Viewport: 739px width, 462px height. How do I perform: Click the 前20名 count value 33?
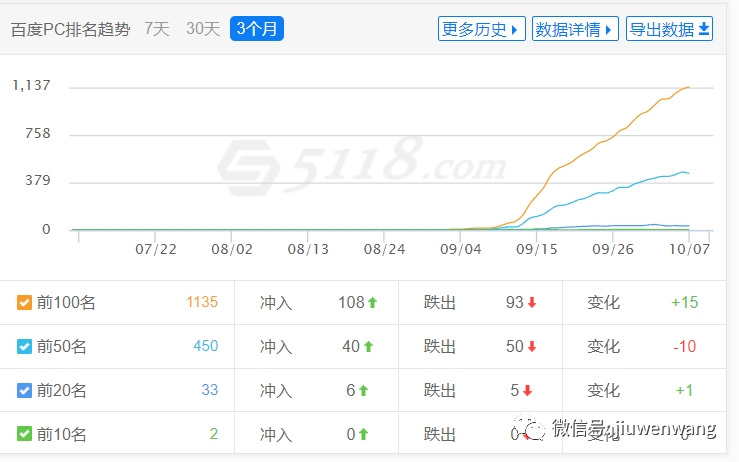click(x=210, y=390)
